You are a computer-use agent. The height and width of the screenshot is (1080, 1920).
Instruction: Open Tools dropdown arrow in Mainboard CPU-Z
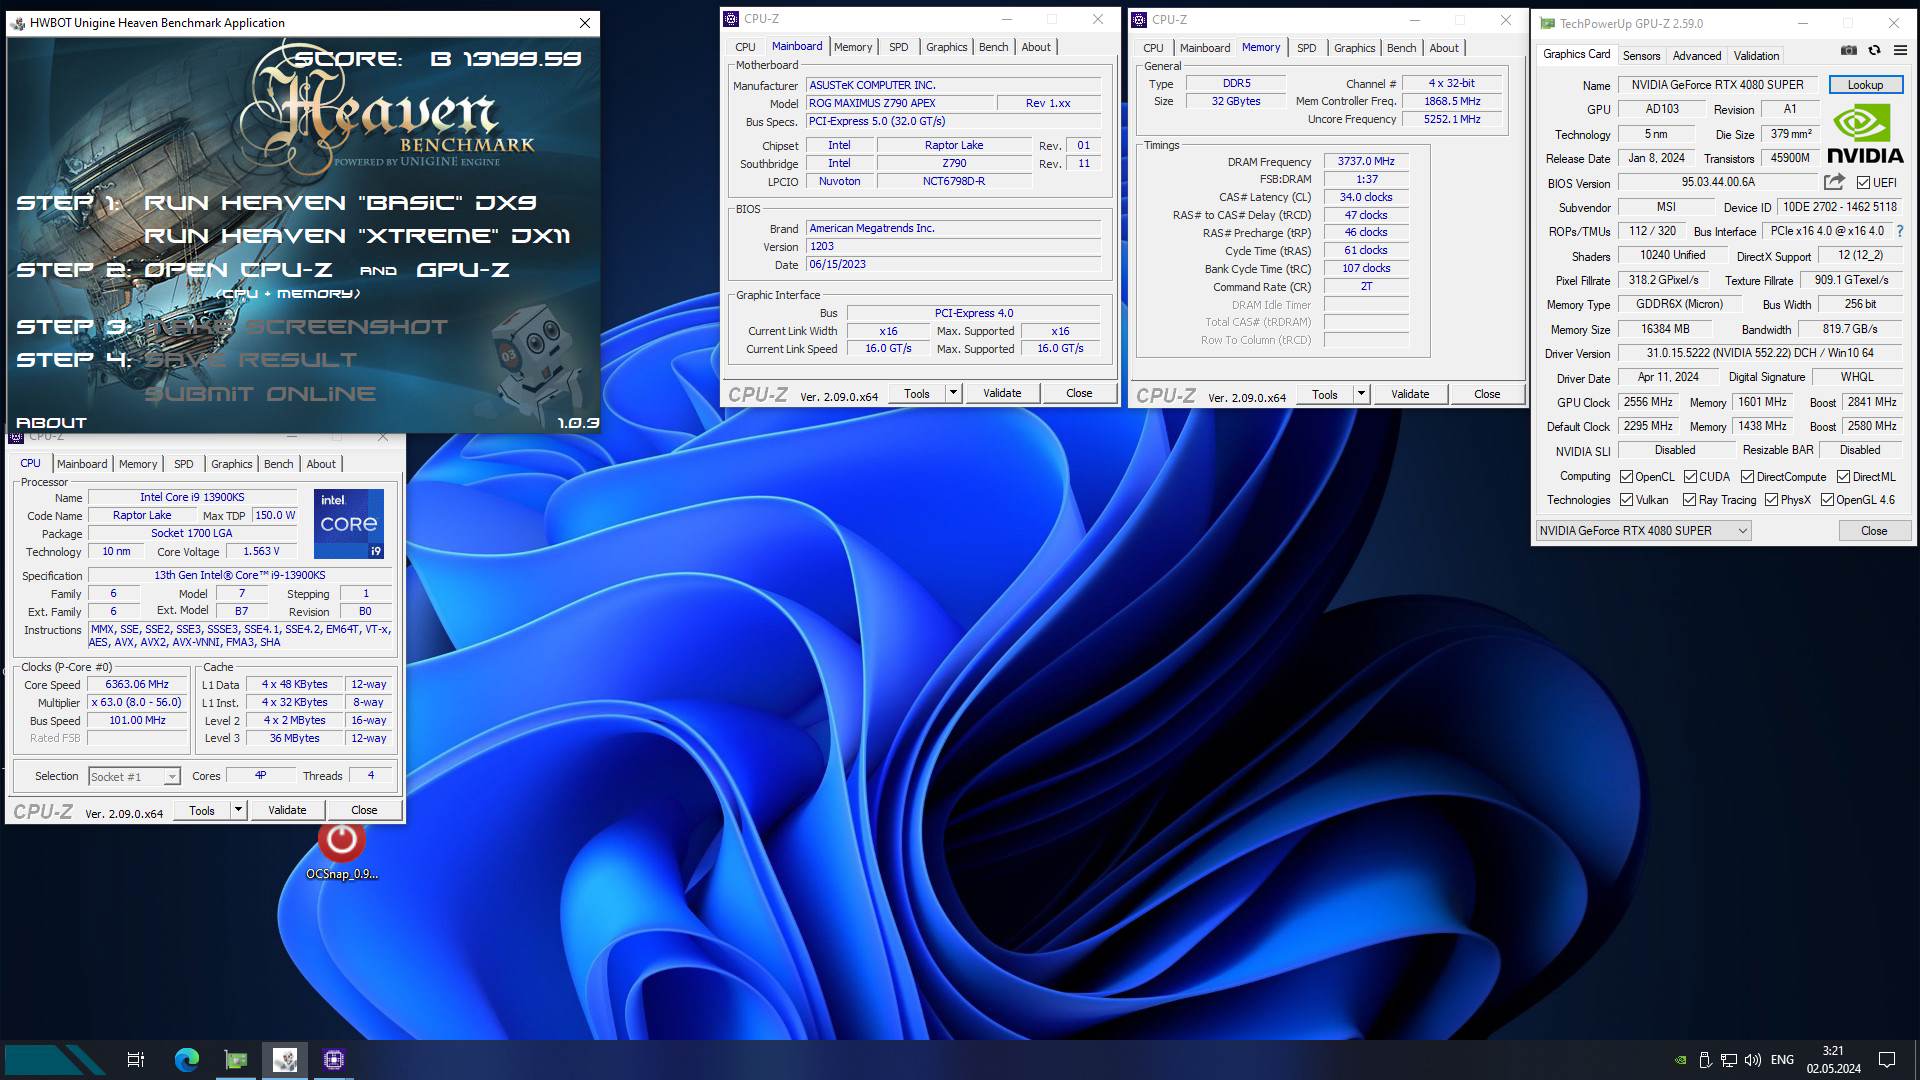(953, 393)
